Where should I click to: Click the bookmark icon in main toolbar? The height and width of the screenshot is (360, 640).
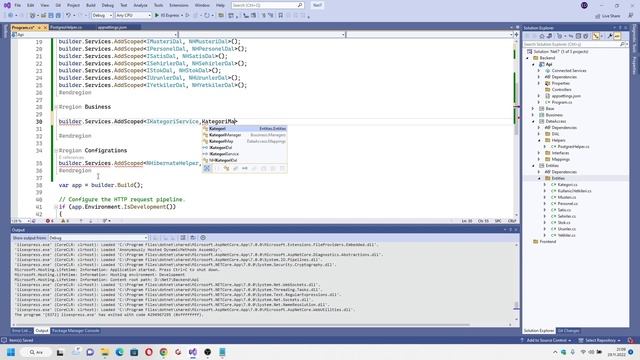coord(280,16)
